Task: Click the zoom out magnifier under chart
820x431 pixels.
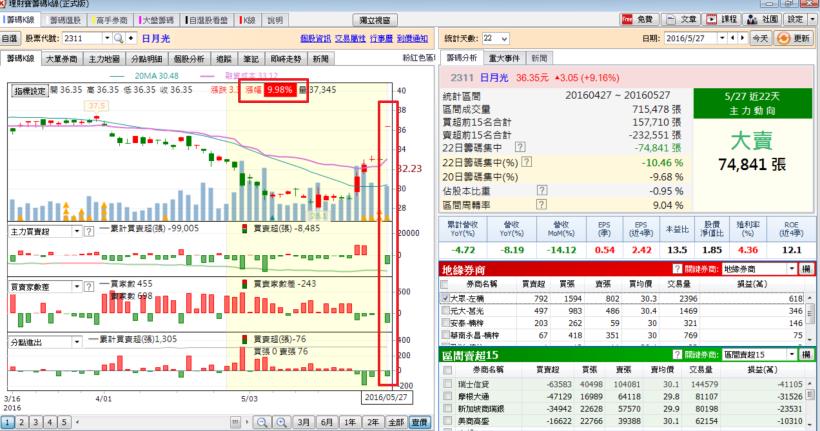Action: (263, 422)
